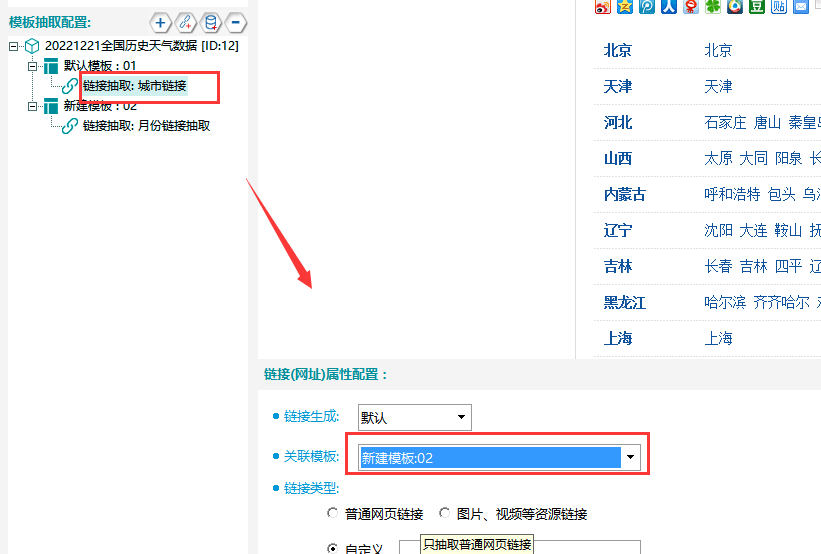Select the 自定义 radio button
The height and width of the screenshot is (554, 821).
(x=333, y=548)
